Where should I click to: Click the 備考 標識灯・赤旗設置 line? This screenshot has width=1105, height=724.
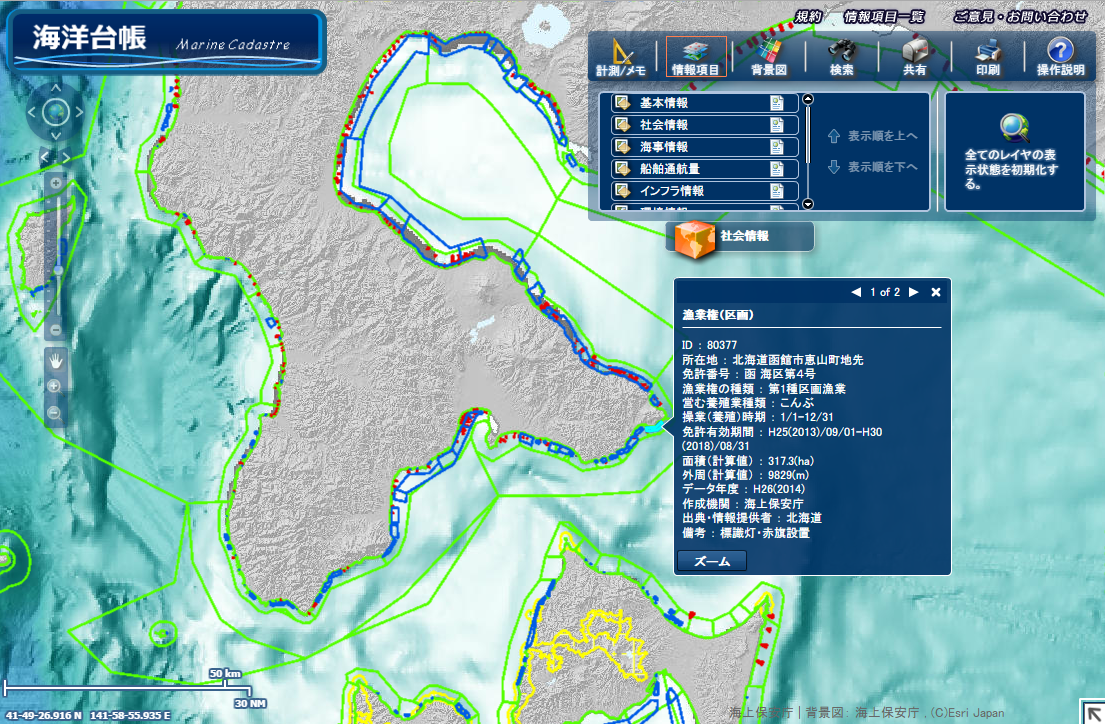[746, 533]
